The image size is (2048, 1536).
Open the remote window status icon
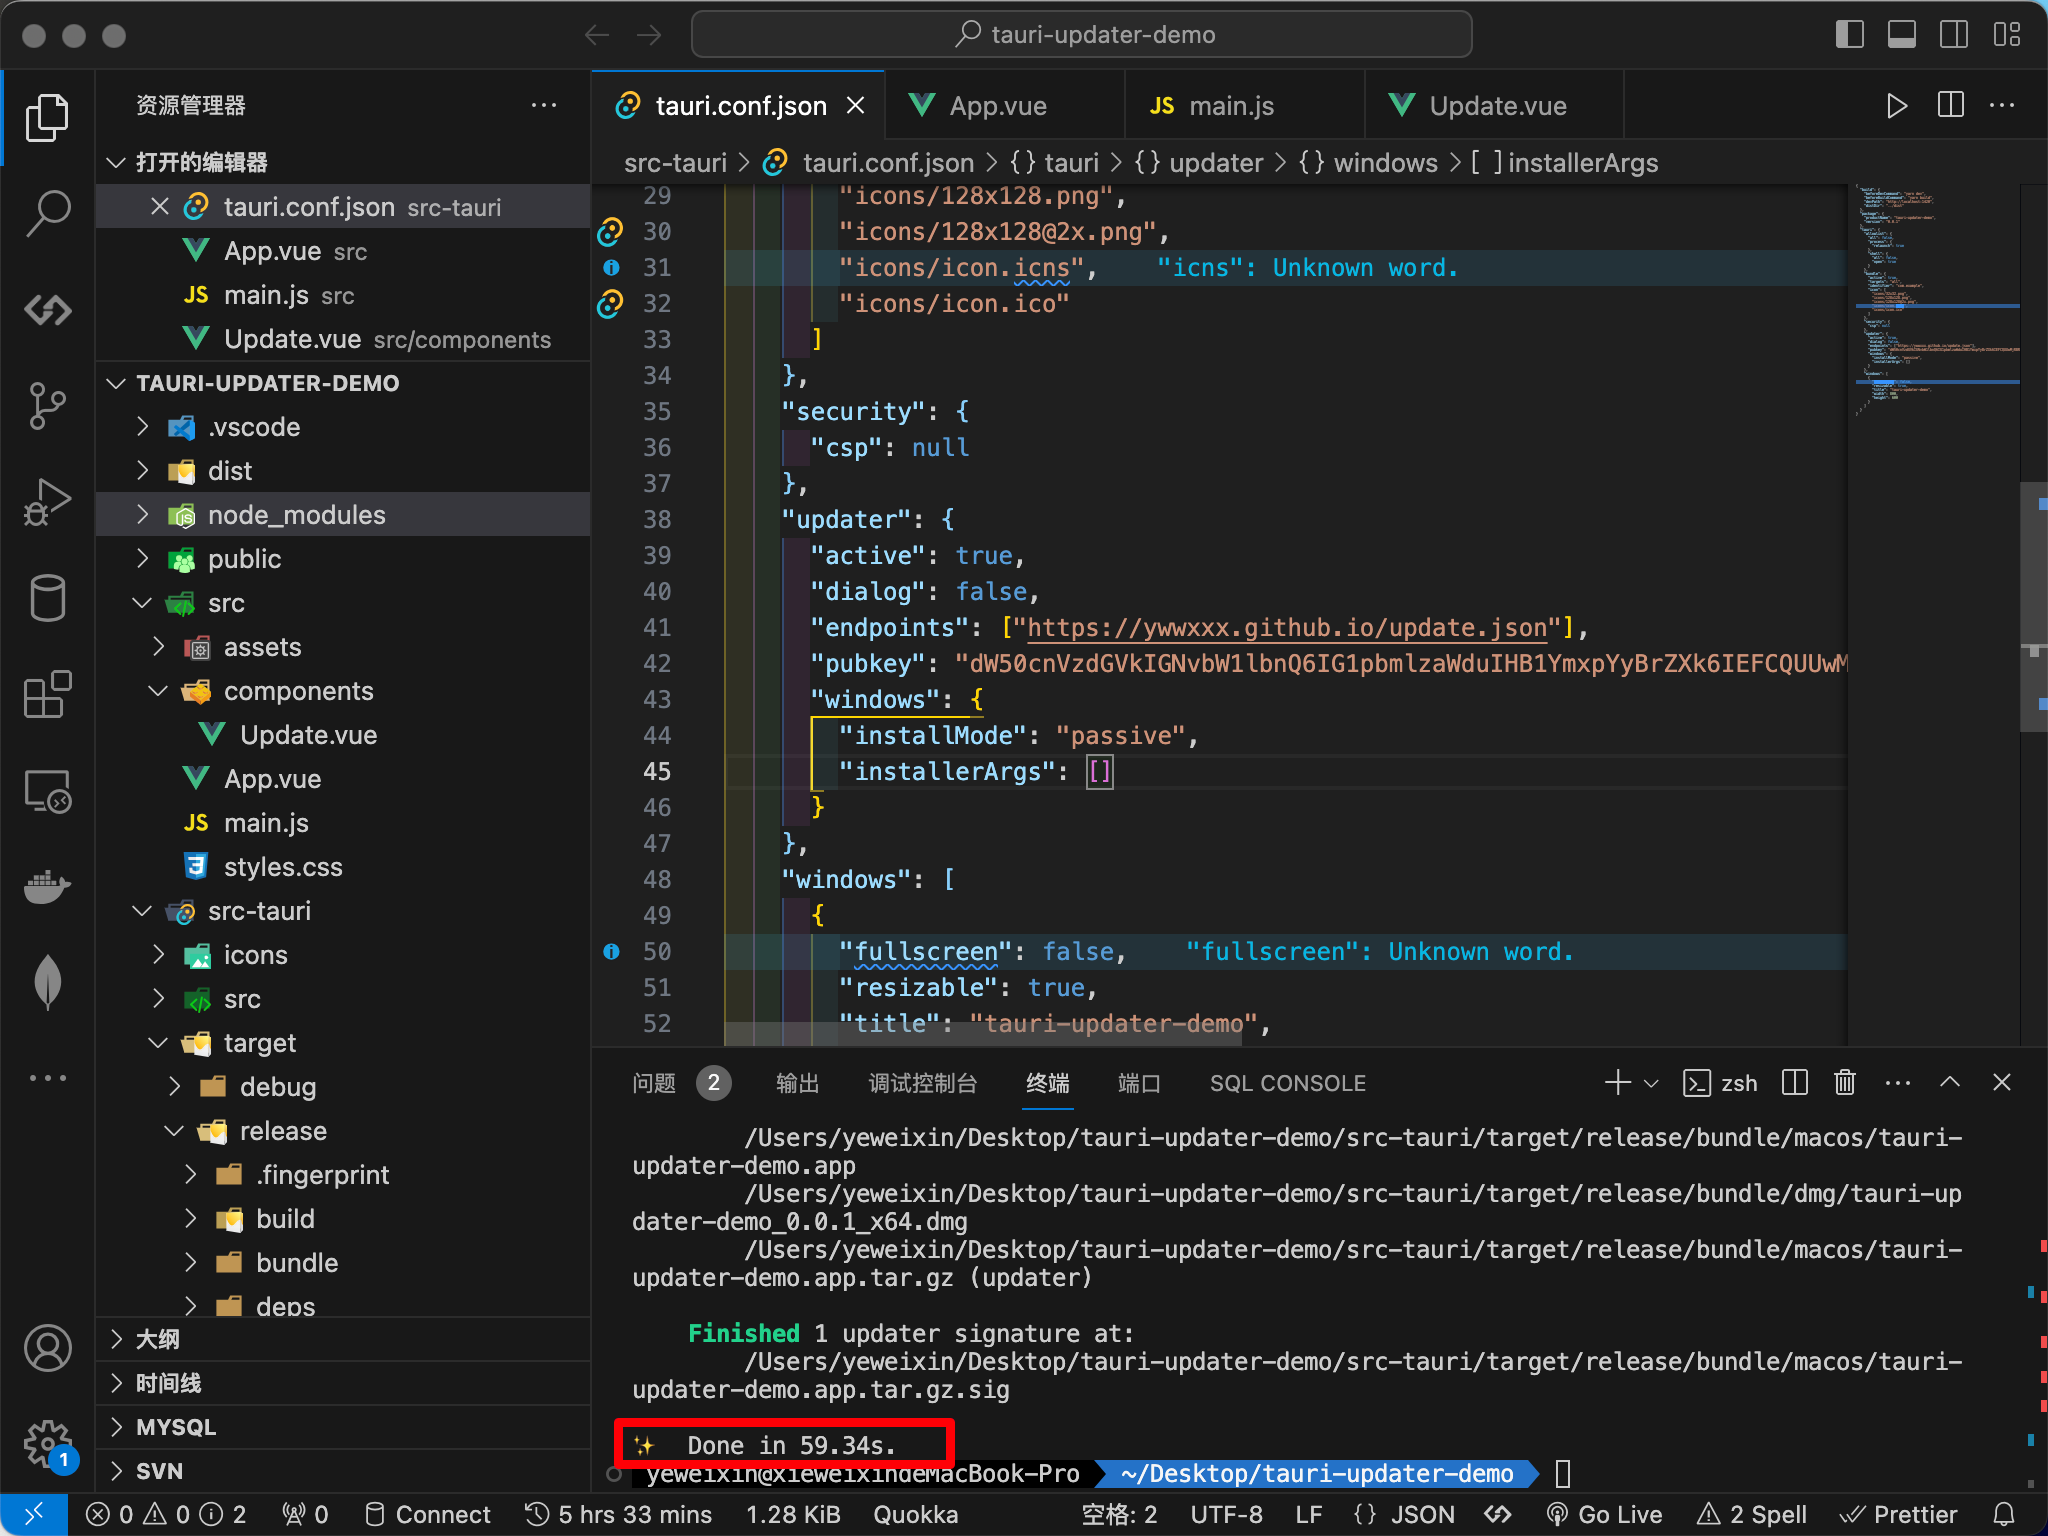(x=33, y=1514)
